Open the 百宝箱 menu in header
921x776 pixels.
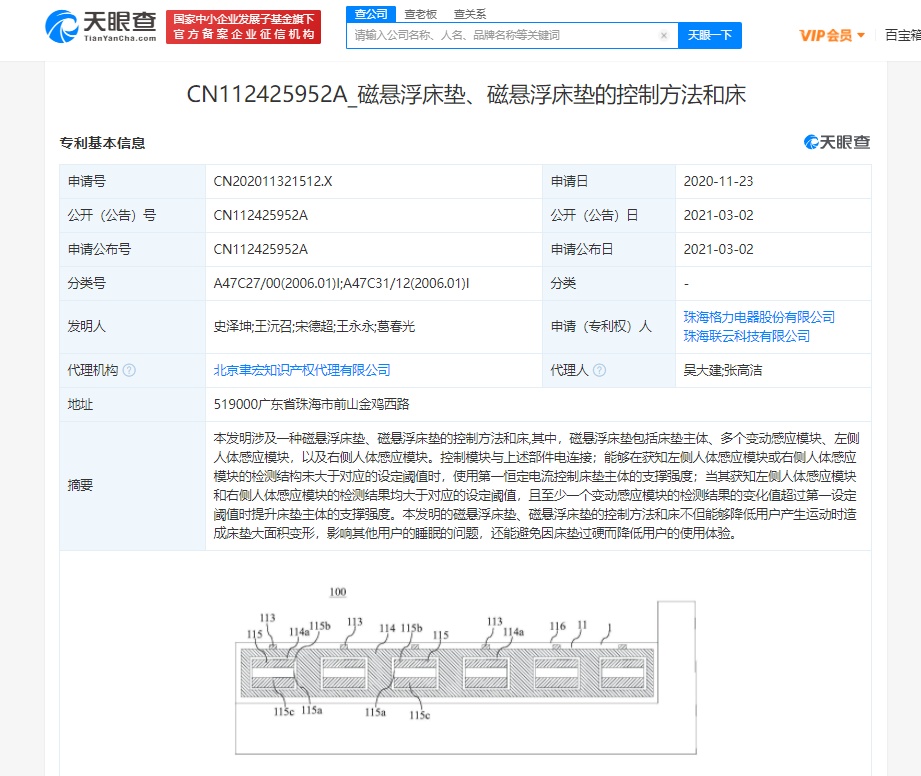(902, 35)
